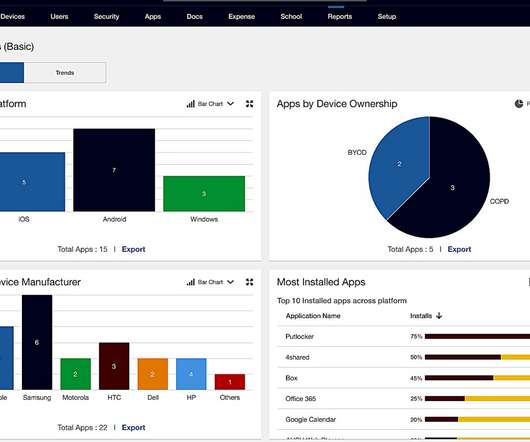Sort by the Installs arrow icon
The height and width of the screenshot is (442, 530).
[439, 316]
